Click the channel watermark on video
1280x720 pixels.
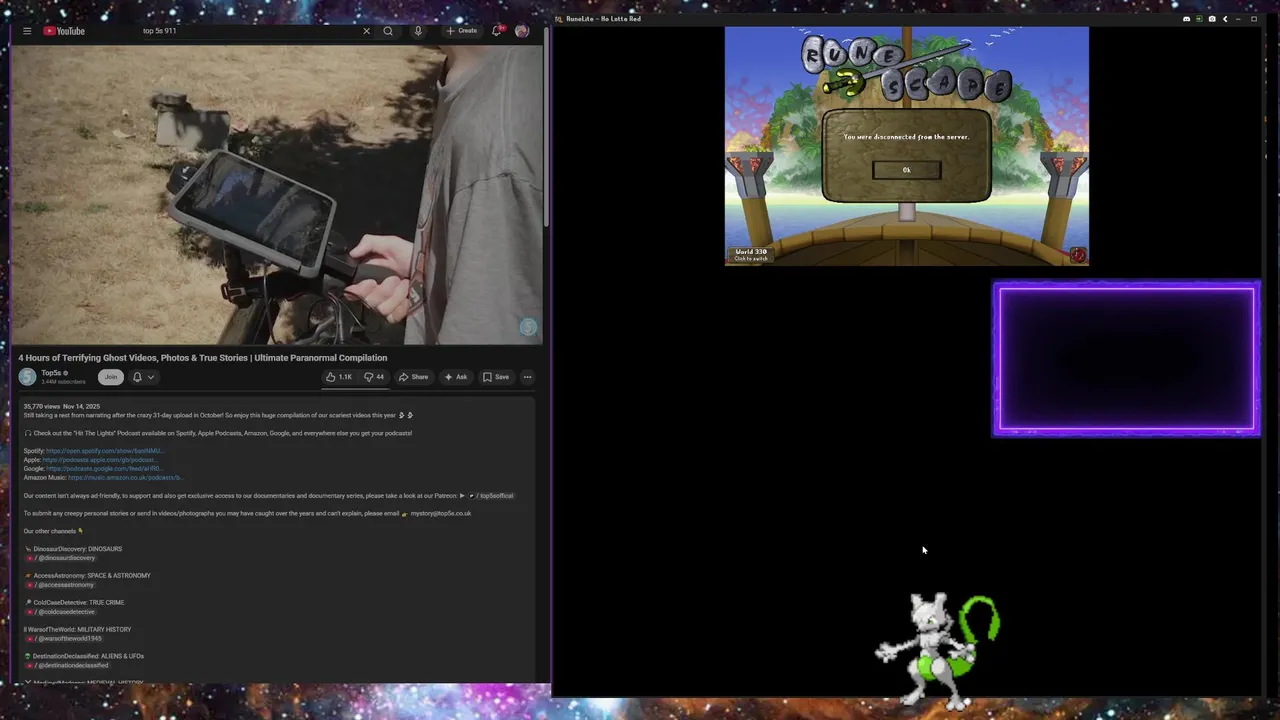528,327
